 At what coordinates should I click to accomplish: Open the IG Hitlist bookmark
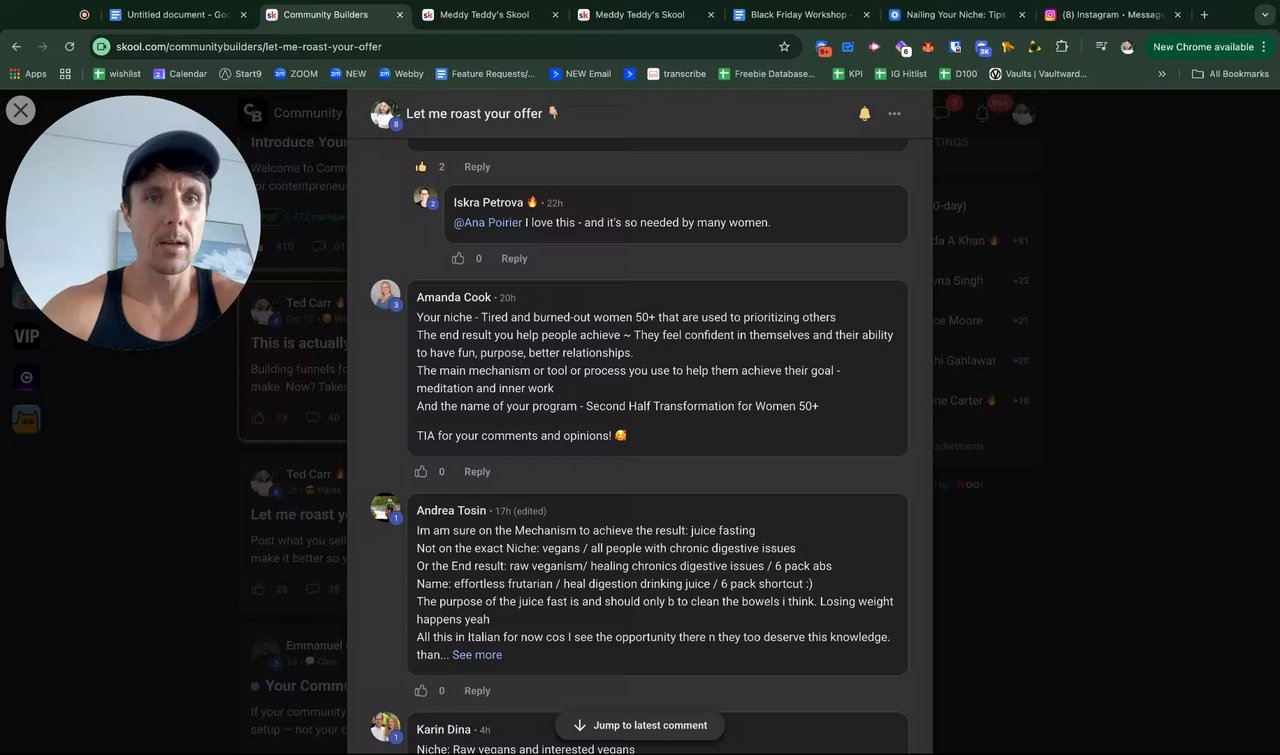pos(900,74)
